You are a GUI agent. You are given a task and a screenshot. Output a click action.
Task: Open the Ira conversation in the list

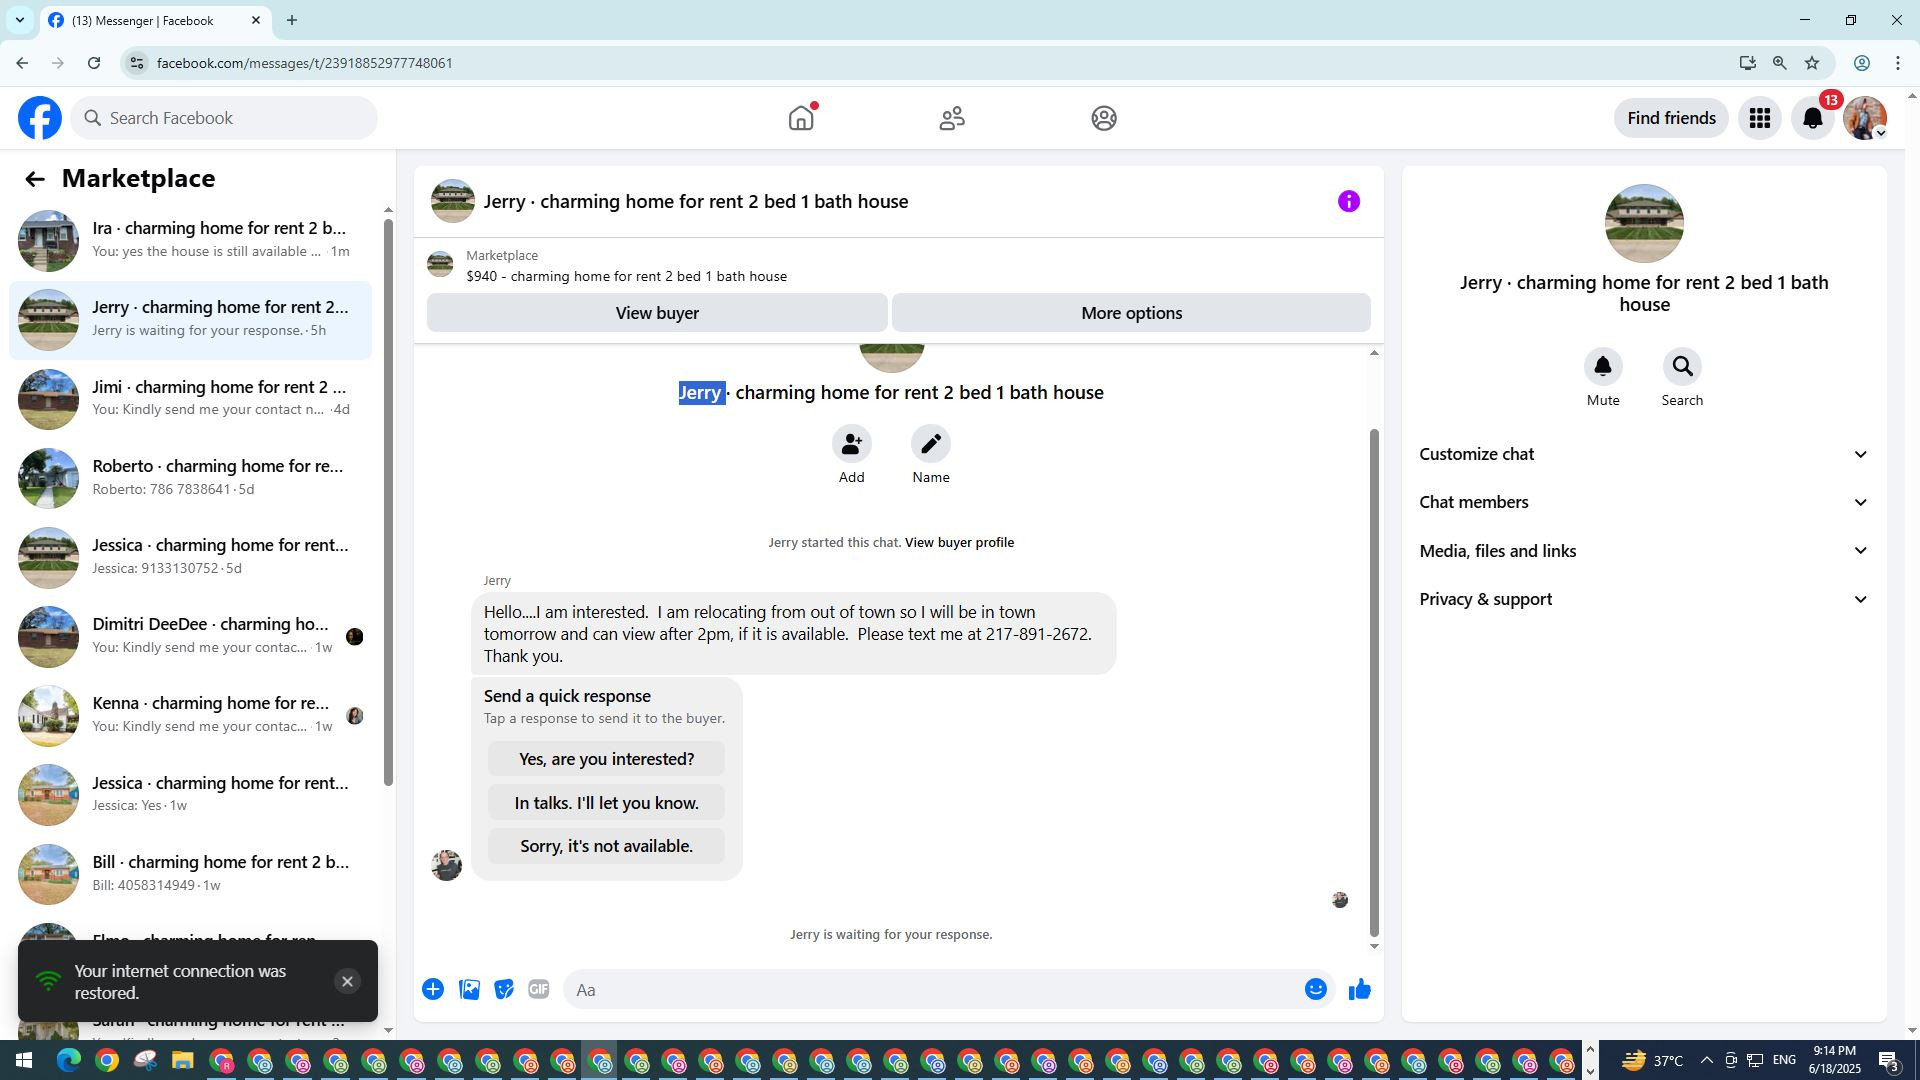click(190, 240)
